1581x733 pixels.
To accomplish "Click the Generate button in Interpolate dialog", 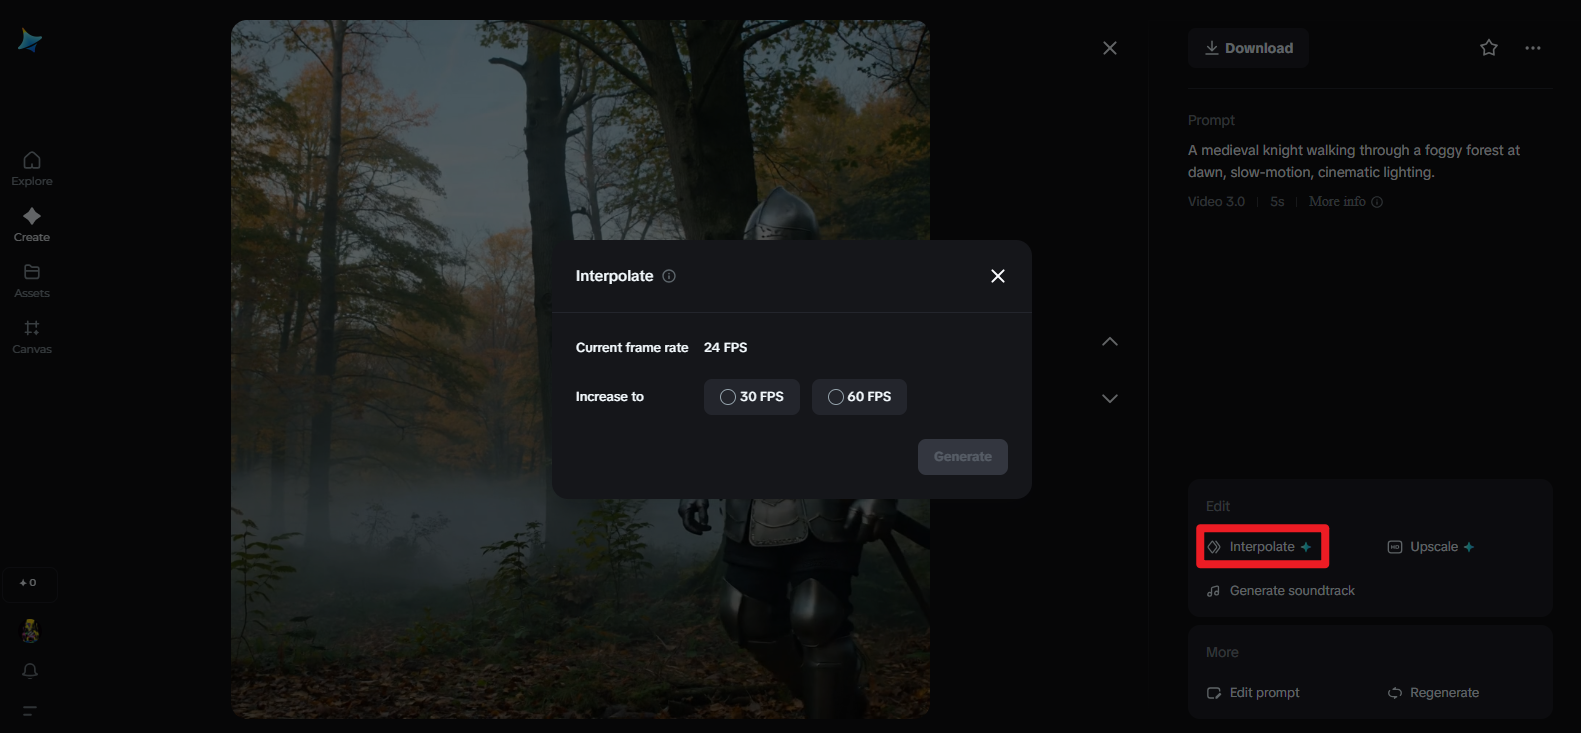I will coord(963,457).
